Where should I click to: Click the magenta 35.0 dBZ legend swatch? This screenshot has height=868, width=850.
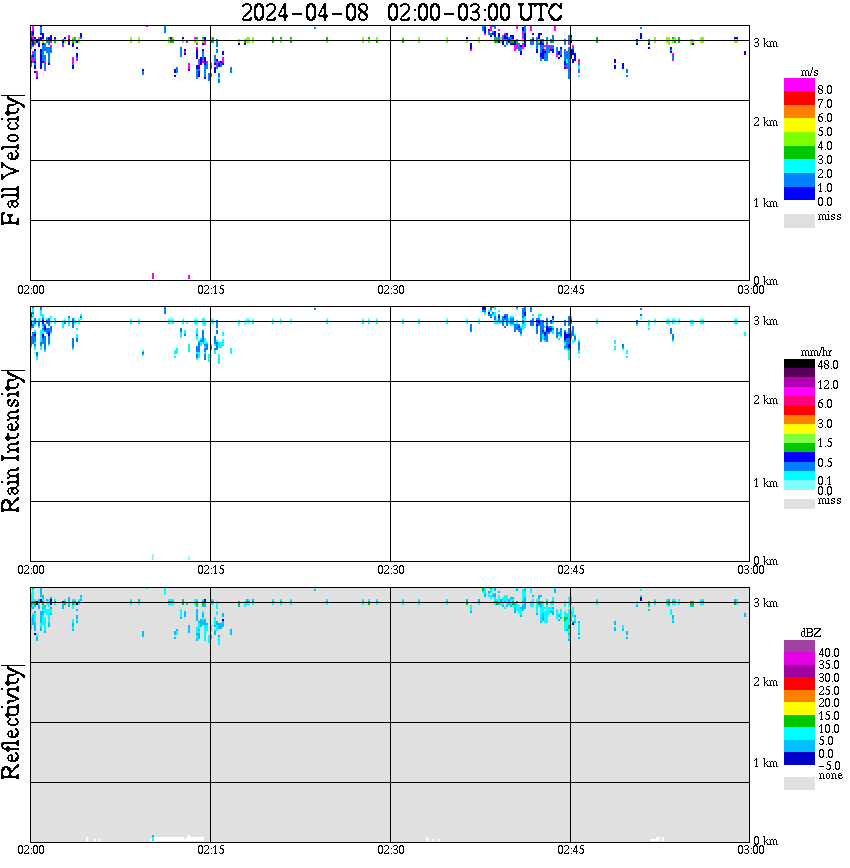coord(799,659)
